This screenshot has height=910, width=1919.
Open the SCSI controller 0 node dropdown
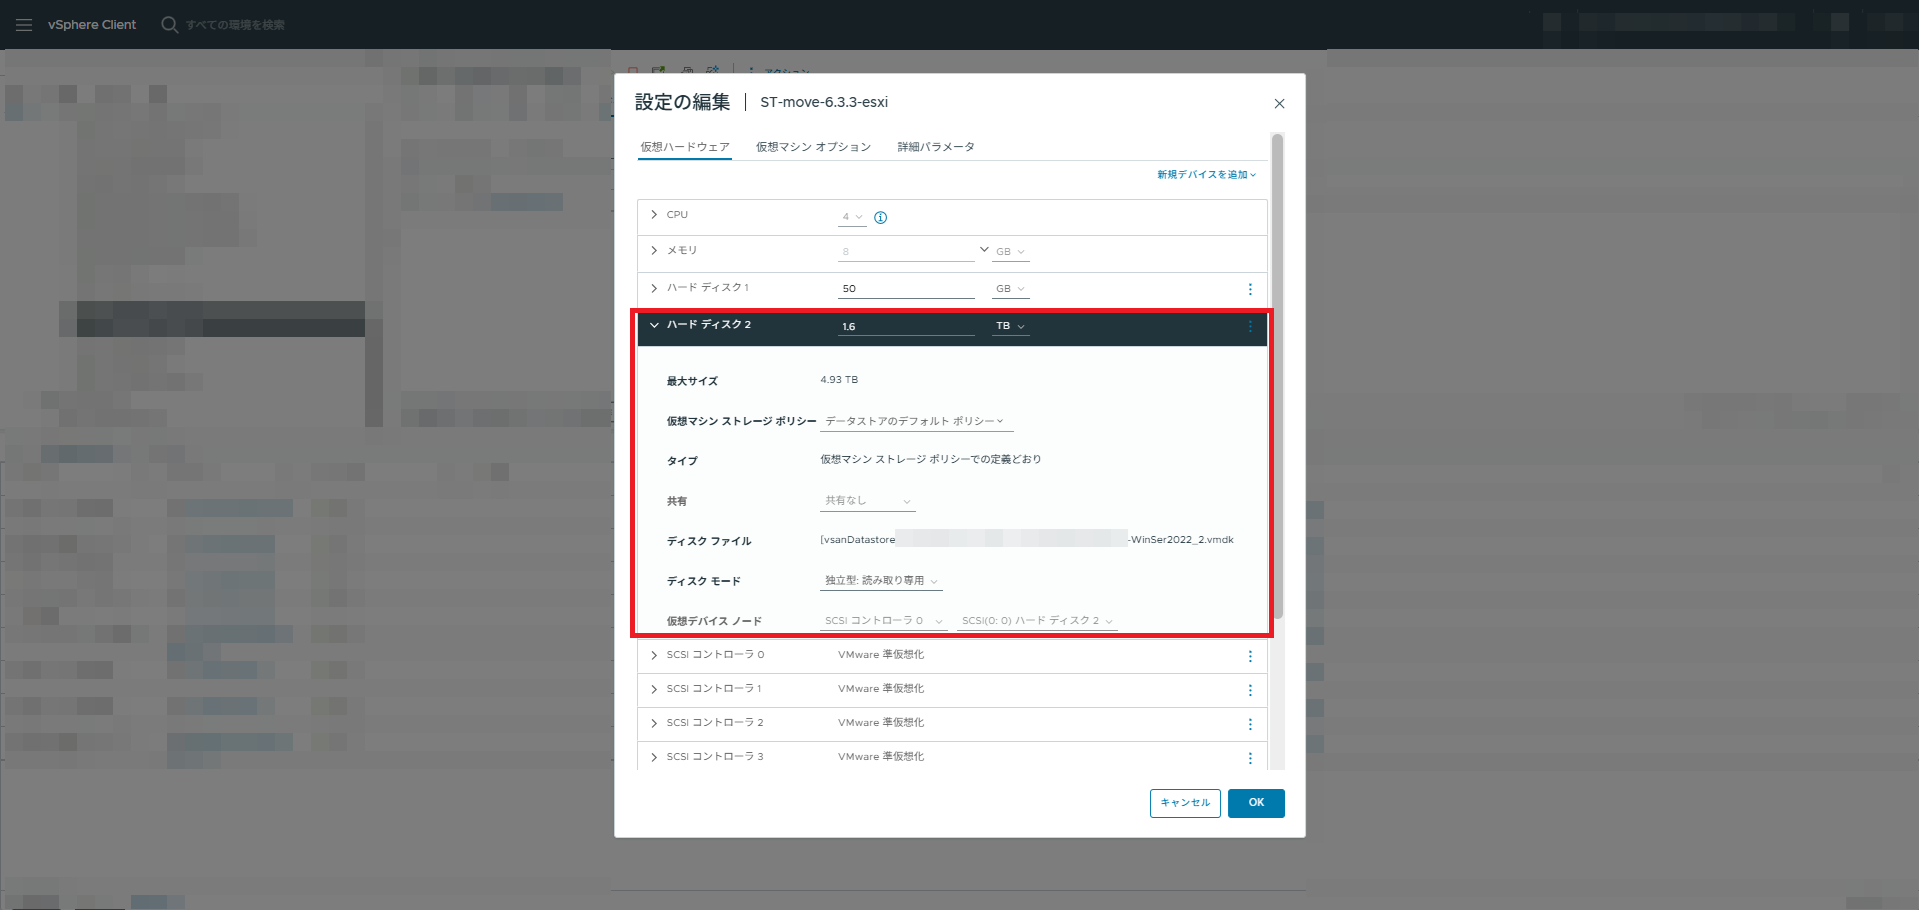point(883,621)
